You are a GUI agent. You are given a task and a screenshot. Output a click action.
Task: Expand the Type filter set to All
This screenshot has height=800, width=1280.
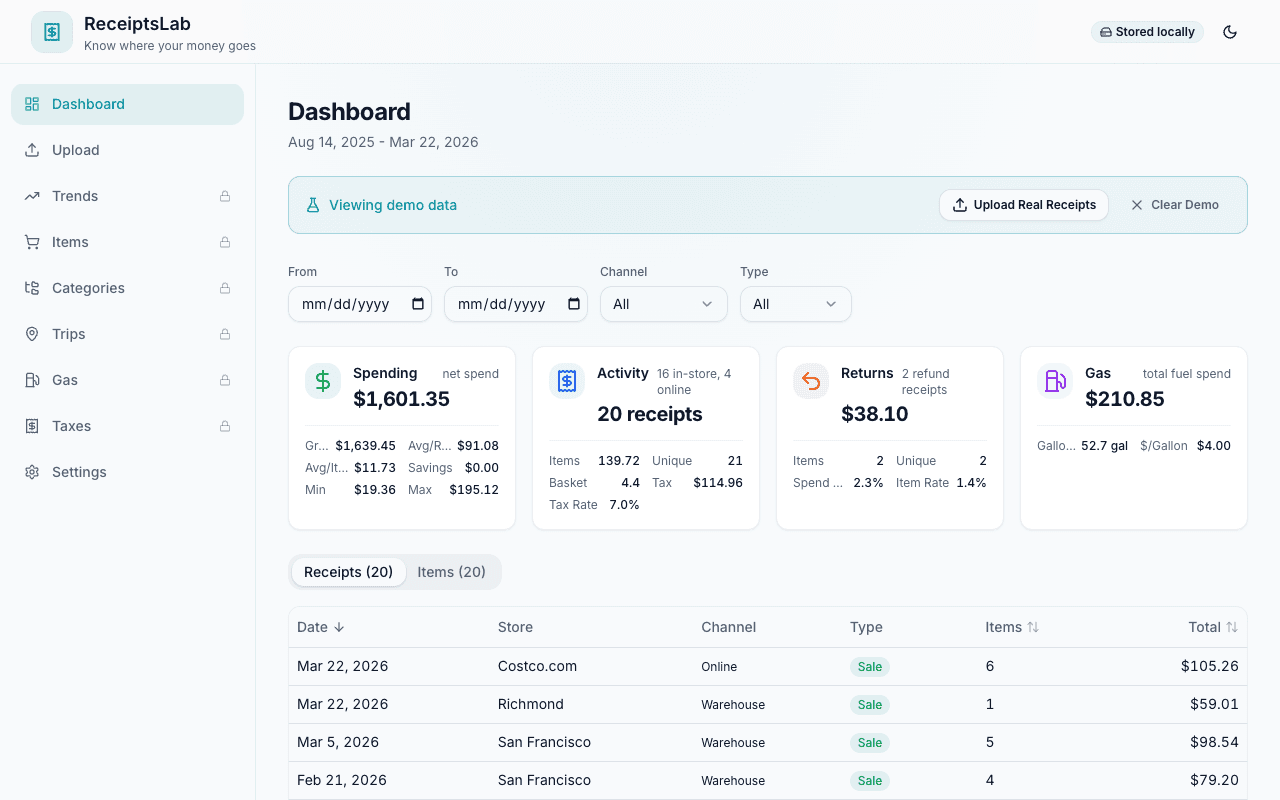point(795,303)
